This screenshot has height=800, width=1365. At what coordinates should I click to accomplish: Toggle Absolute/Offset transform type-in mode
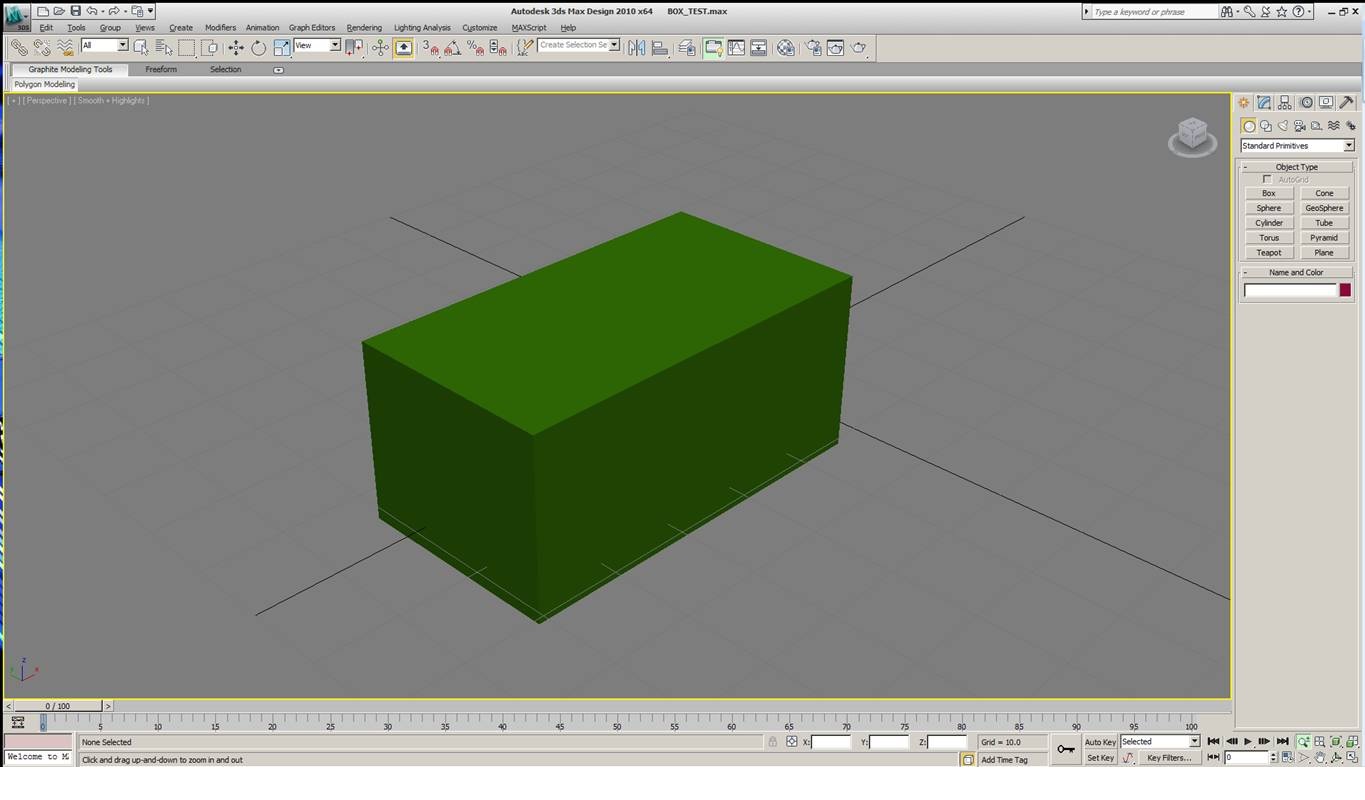click(791, 742)
